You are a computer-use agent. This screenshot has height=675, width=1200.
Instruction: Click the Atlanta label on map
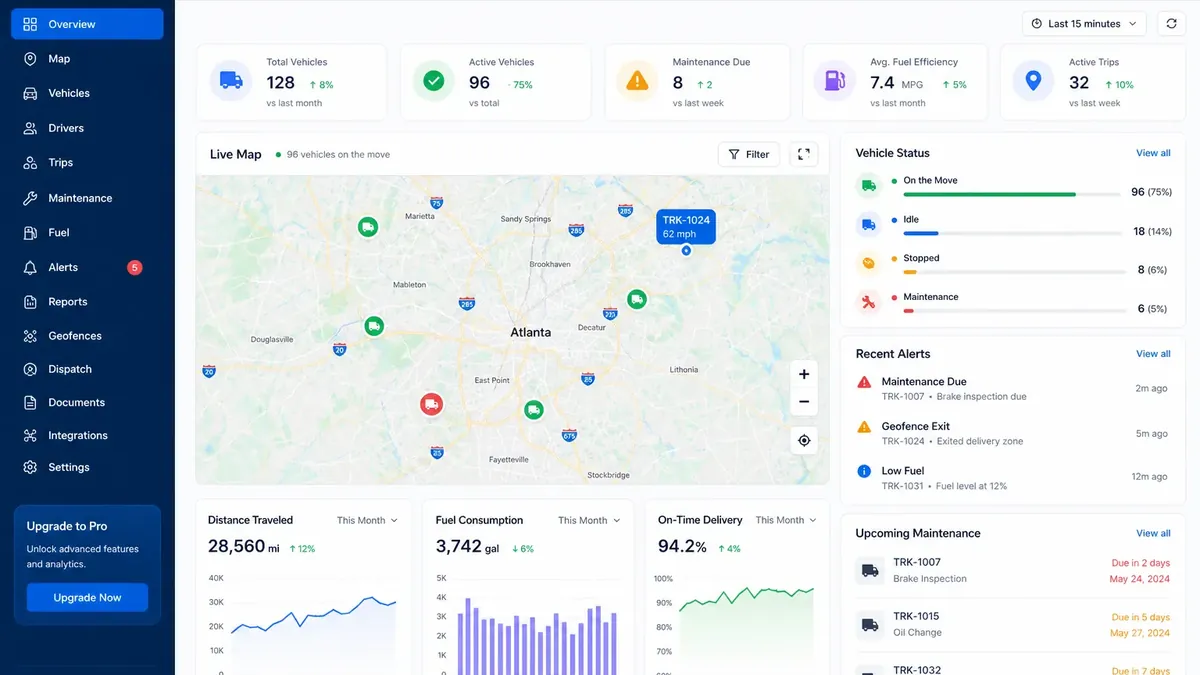[530, 332]
